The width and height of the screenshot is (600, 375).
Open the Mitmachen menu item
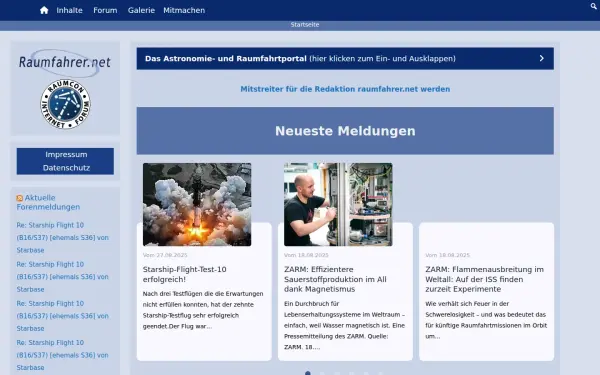click(184, 10)
